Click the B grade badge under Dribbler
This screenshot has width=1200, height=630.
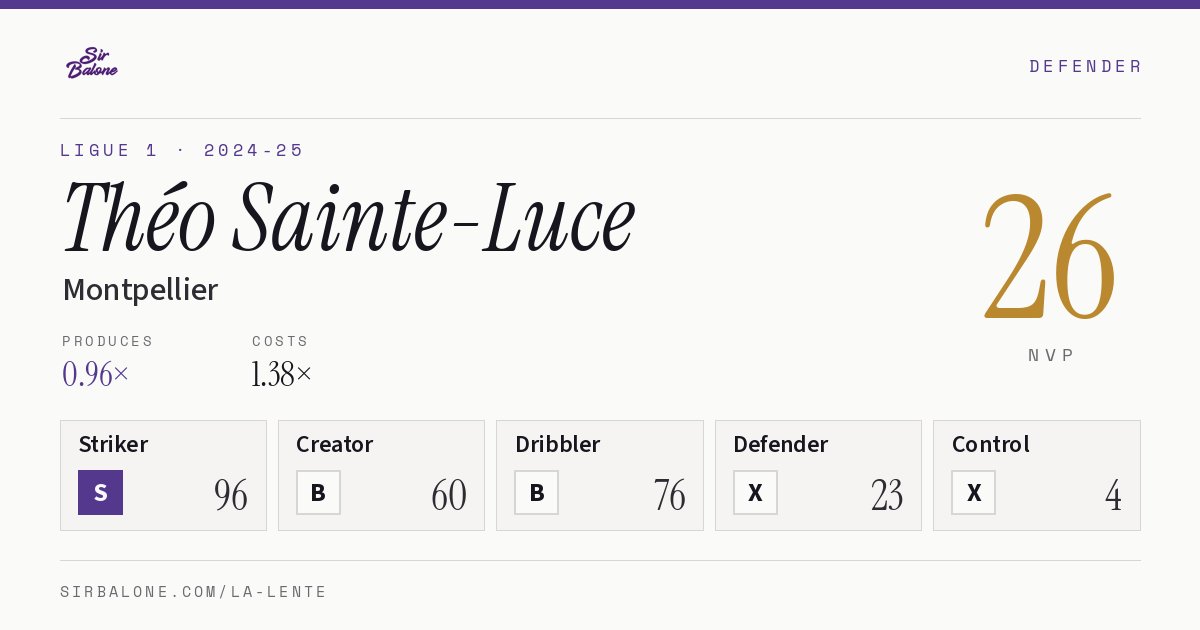pos(536,492)
